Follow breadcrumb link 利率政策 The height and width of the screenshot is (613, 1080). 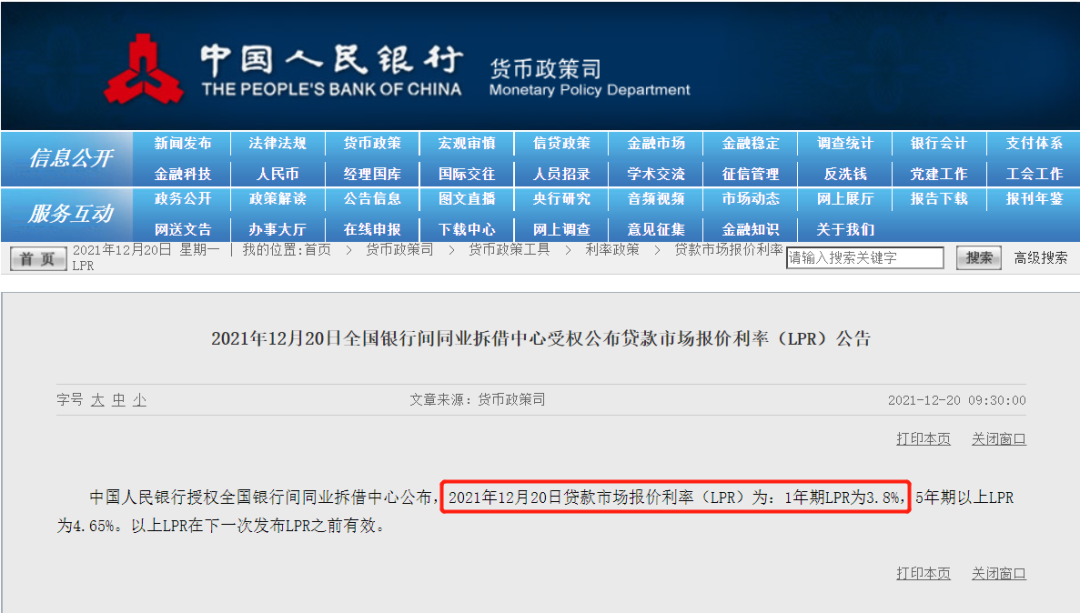[x=612, y=249]
